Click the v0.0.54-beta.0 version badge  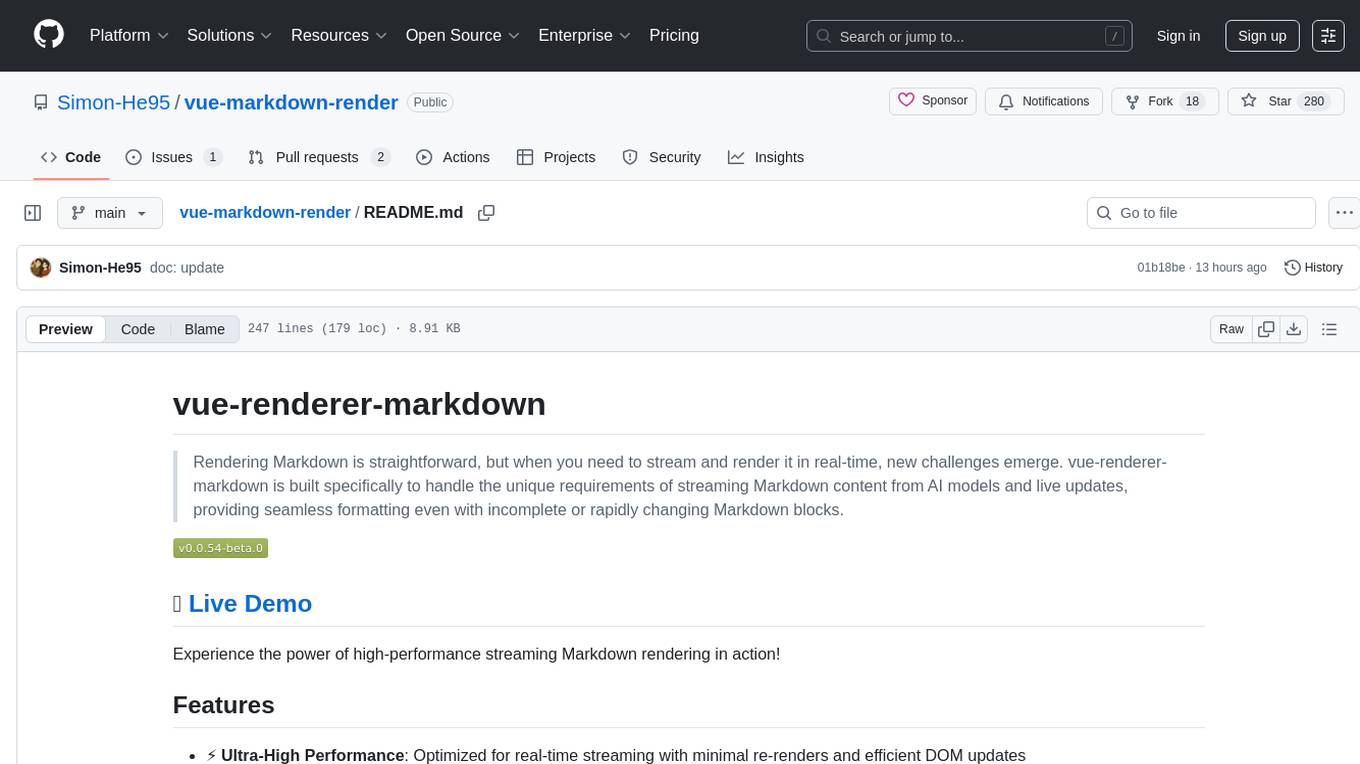[x=221, y=548]
